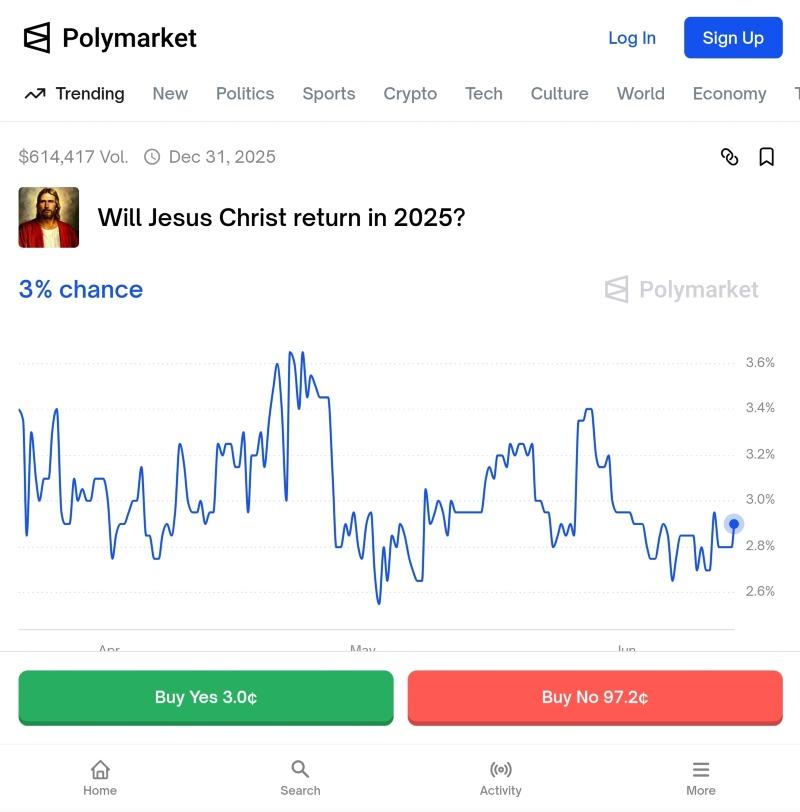This screenshot has height=812, width=800.
Task: Go to the Crypto tab
Action: [x=410, y=94]
